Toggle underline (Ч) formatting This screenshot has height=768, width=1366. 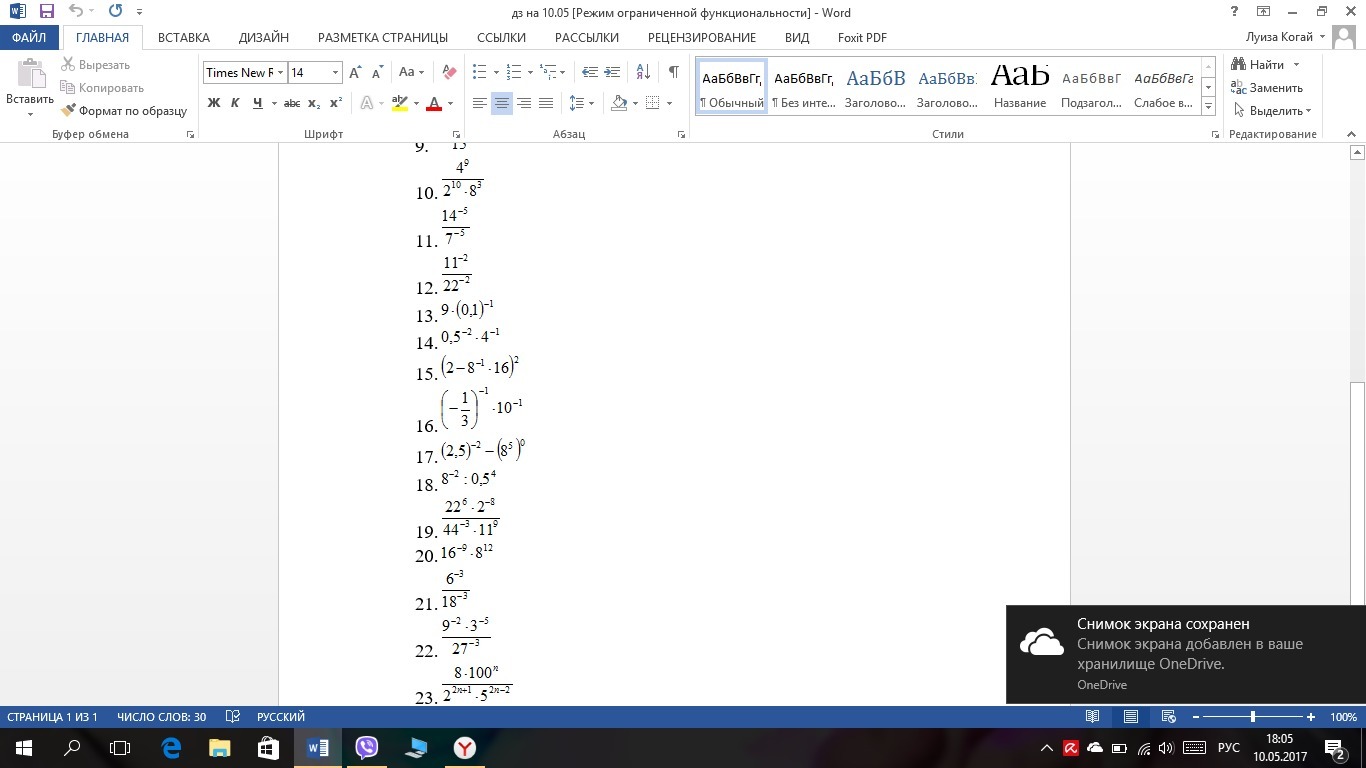258,103
